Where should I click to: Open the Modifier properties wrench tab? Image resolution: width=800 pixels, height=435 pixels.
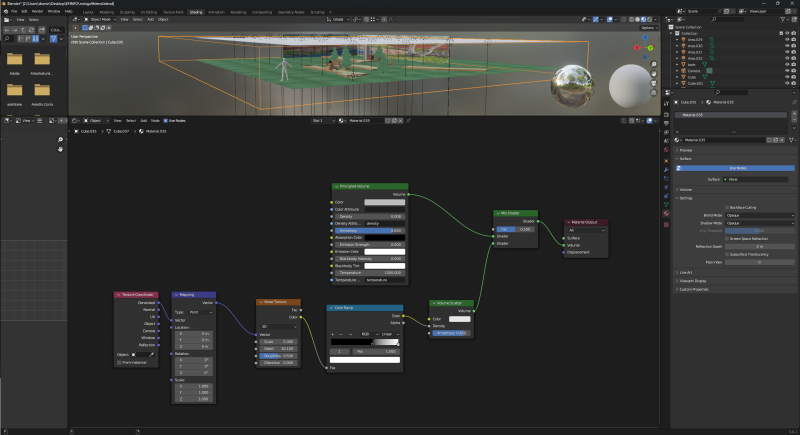tap(666, 170)
